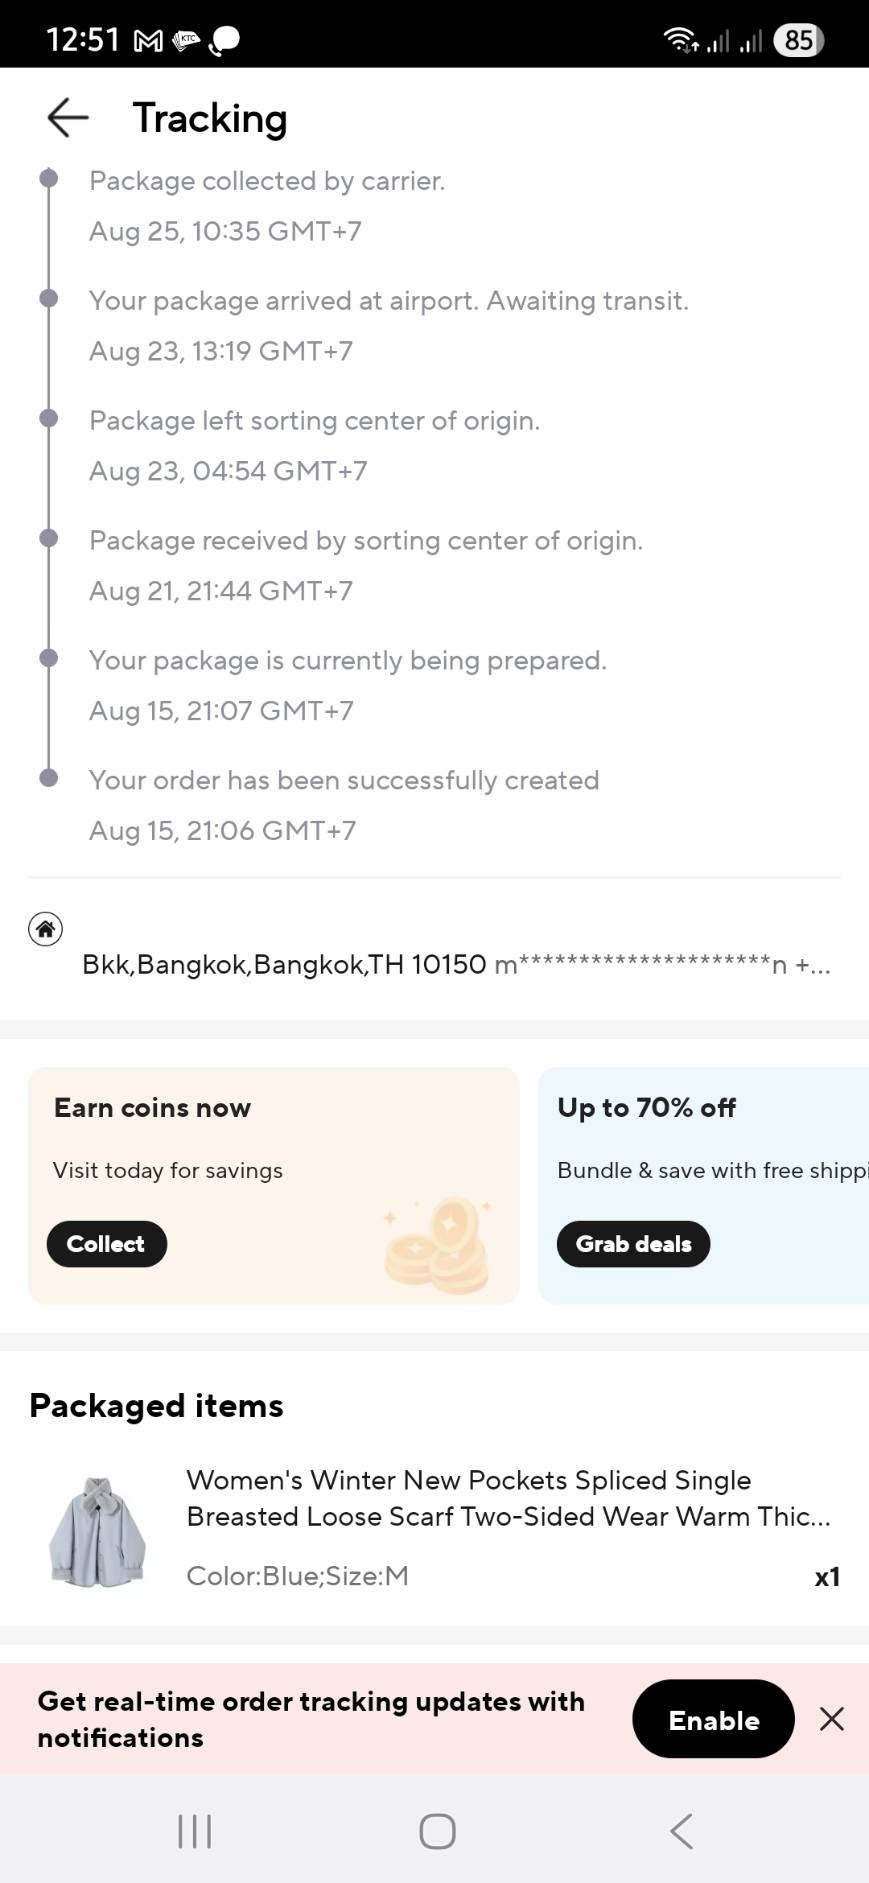Select the 'order successfully created' timeline dot
This screenshot has width=869, height=1883.
tap(48, 778)
